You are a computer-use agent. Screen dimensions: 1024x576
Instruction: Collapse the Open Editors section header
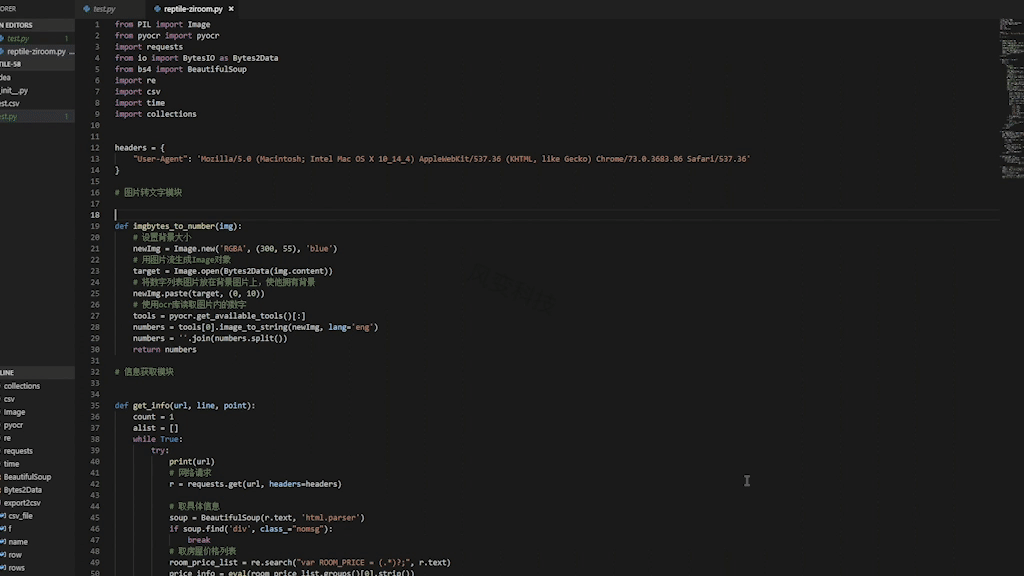tap(37, 25)
